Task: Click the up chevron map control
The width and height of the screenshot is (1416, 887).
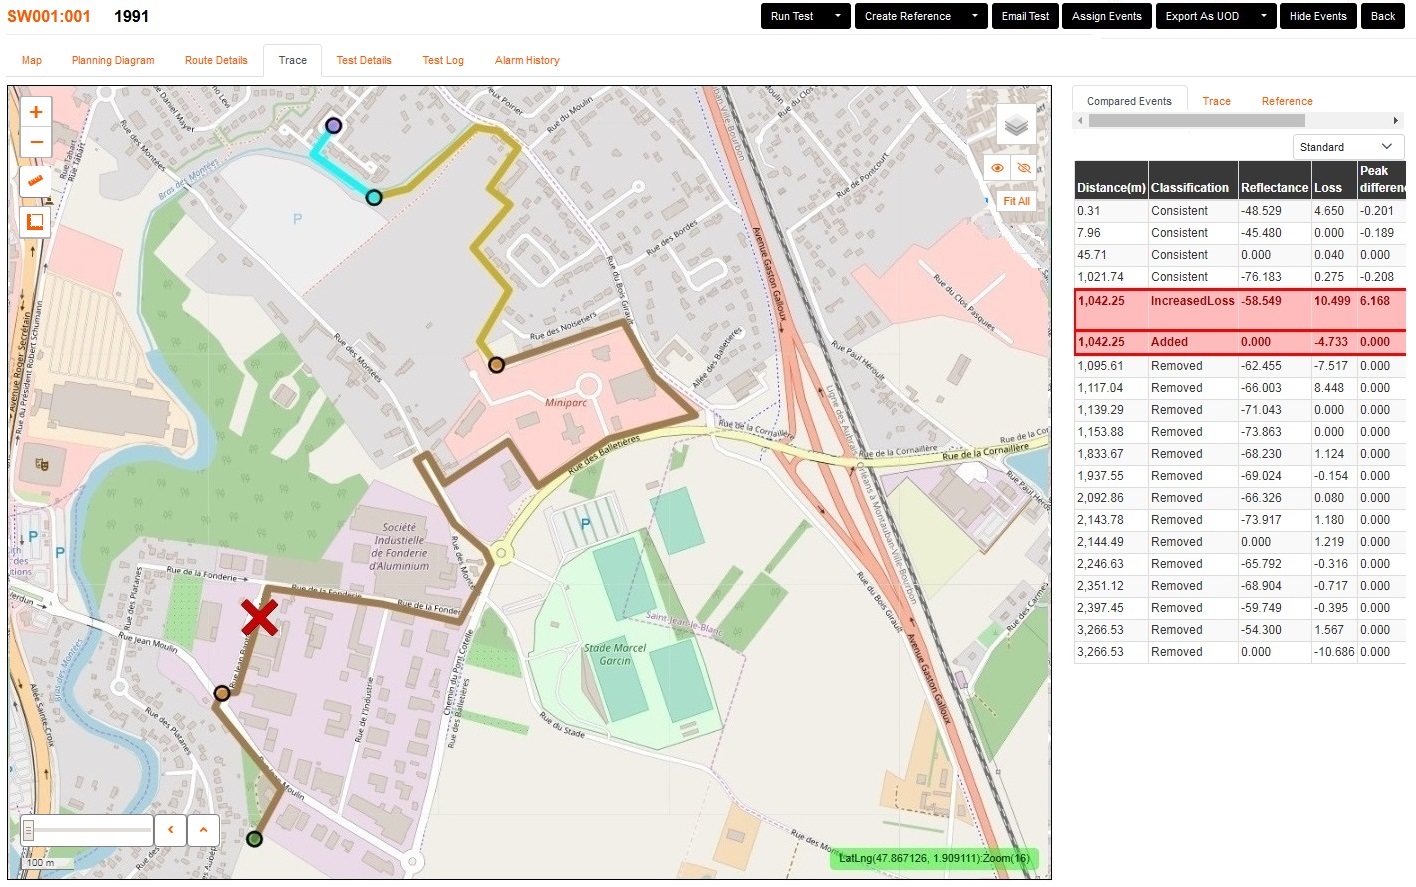Action: [x=203, y=830]
